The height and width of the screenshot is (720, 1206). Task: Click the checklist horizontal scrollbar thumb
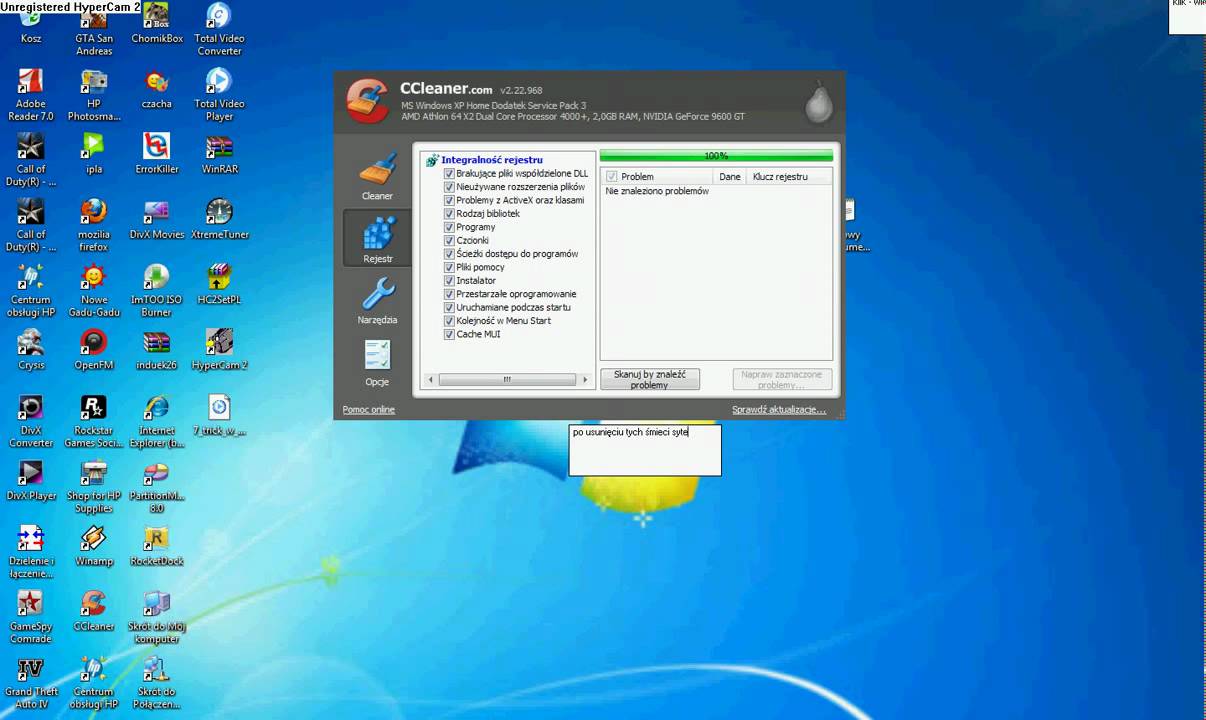(x=507, y=380)
